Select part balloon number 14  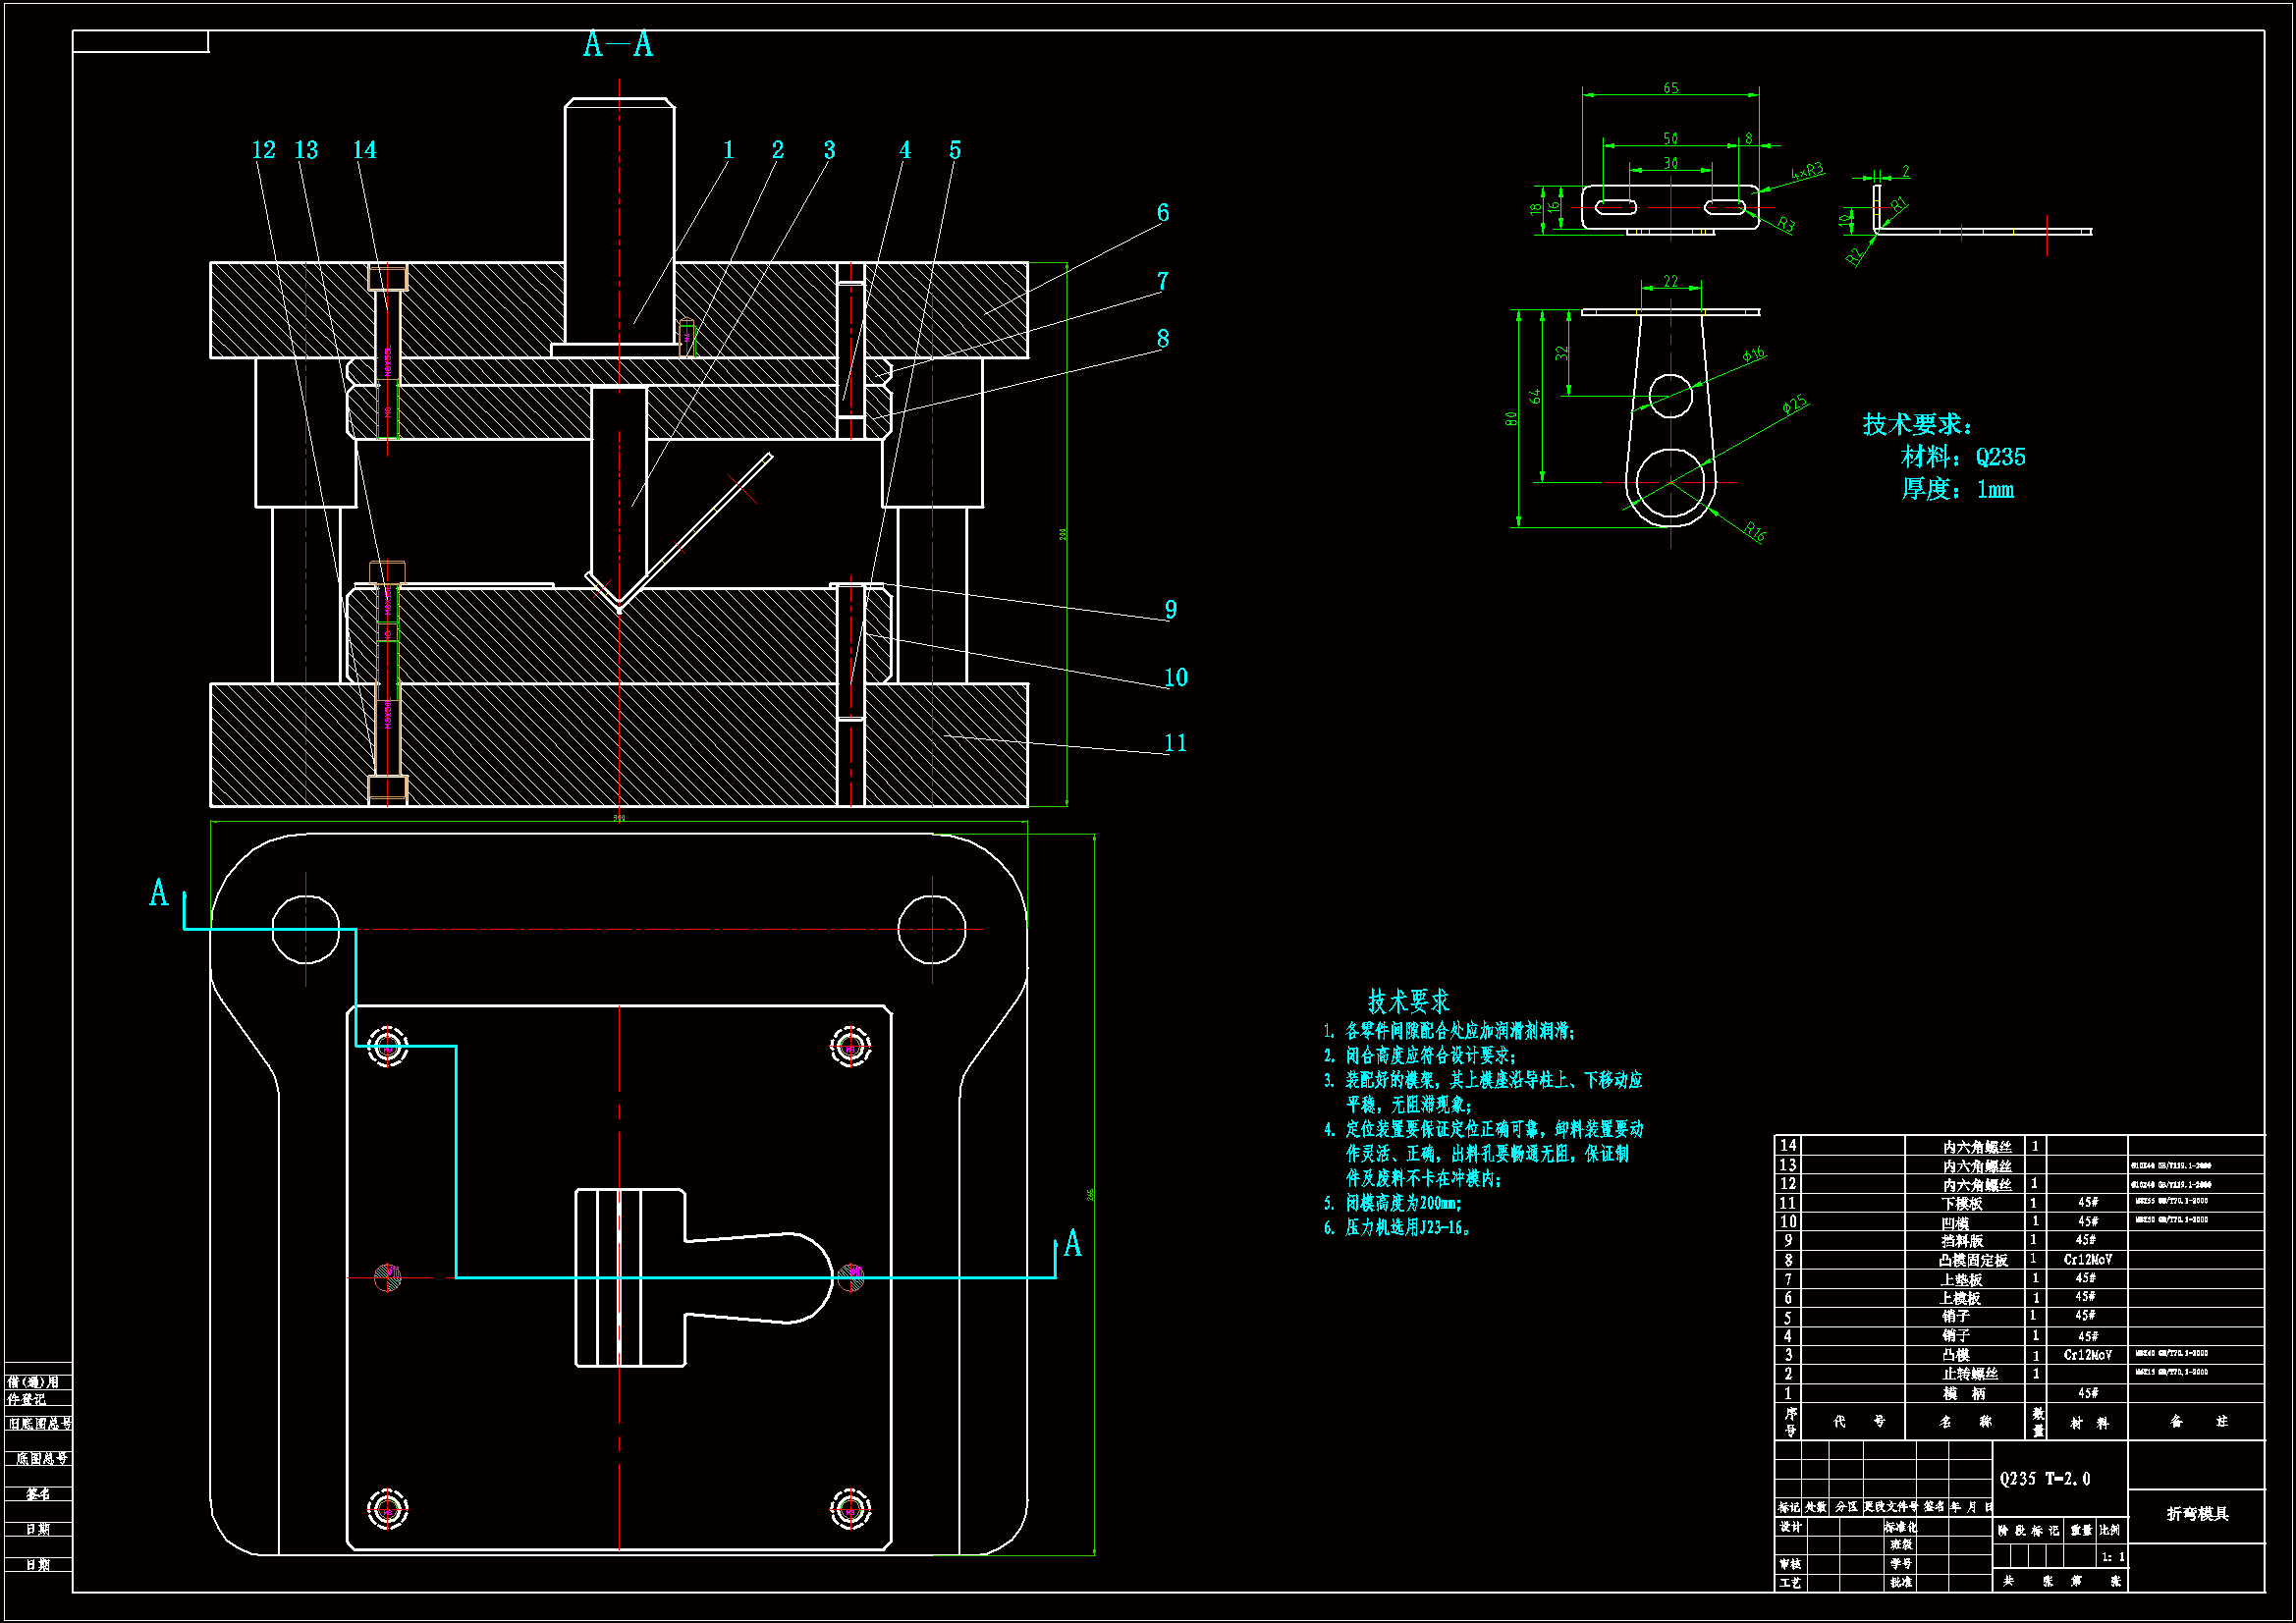pyautogui.click(x=364, y=150)
